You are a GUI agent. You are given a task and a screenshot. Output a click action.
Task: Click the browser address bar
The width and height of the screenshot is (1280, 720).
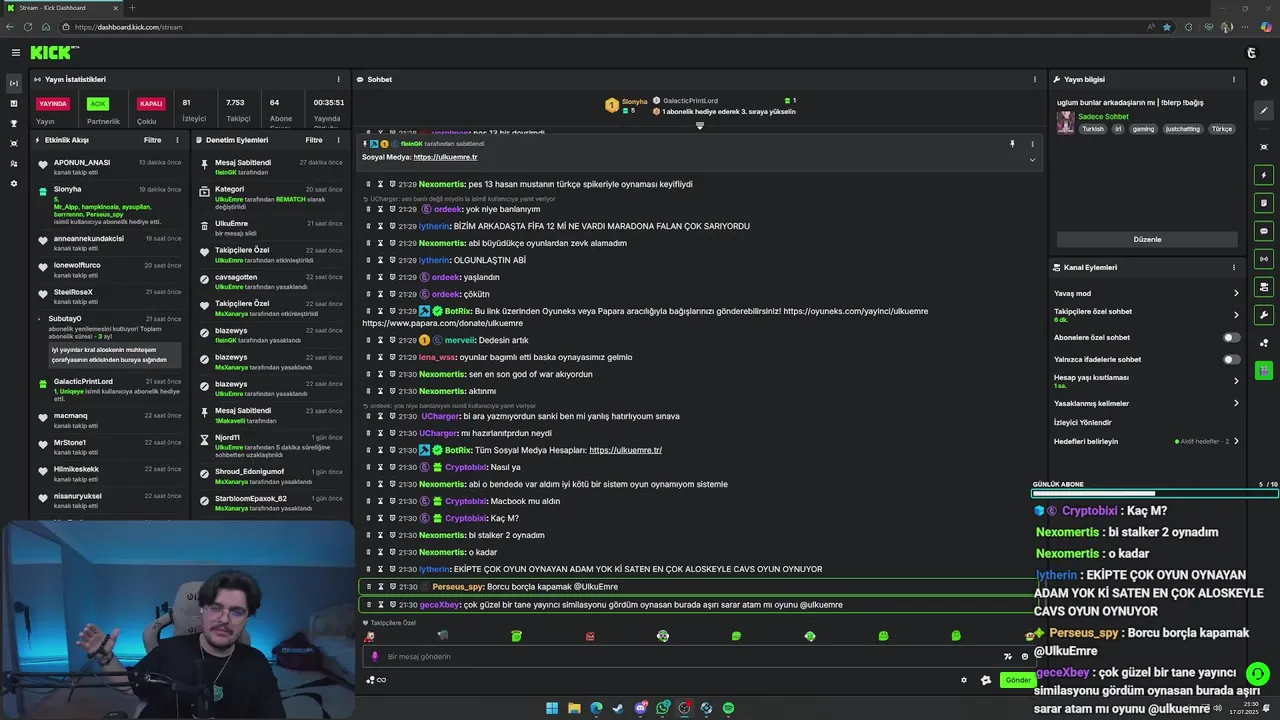(x=600, y=27)
